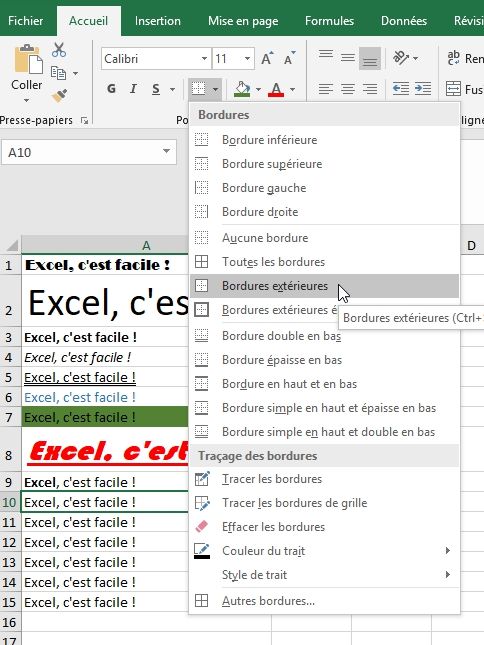Select the Format Painter brush icon

[59, 95]
